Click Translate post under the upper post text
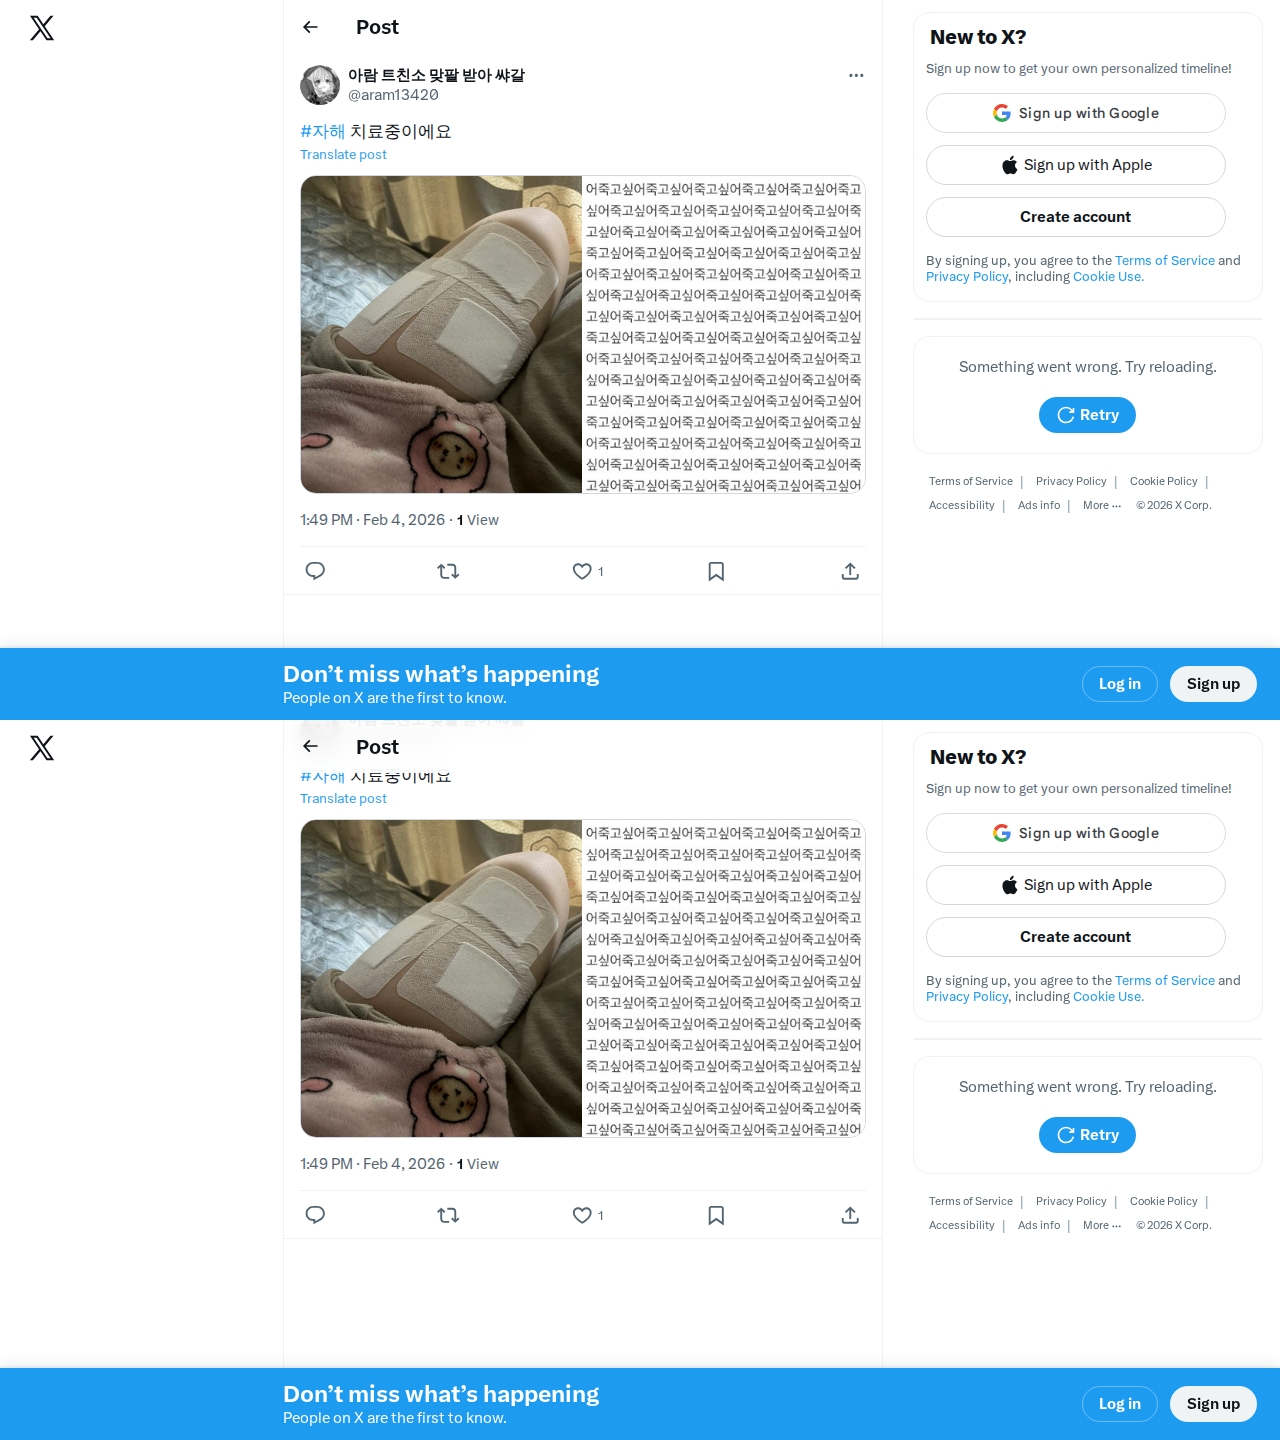 click(343, 154)
